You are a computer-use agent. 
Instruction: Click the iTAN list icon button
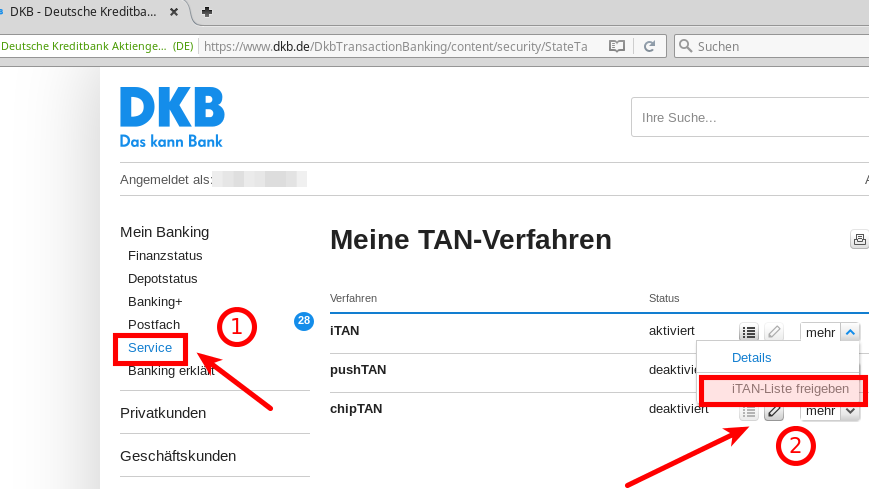point(748,332)
